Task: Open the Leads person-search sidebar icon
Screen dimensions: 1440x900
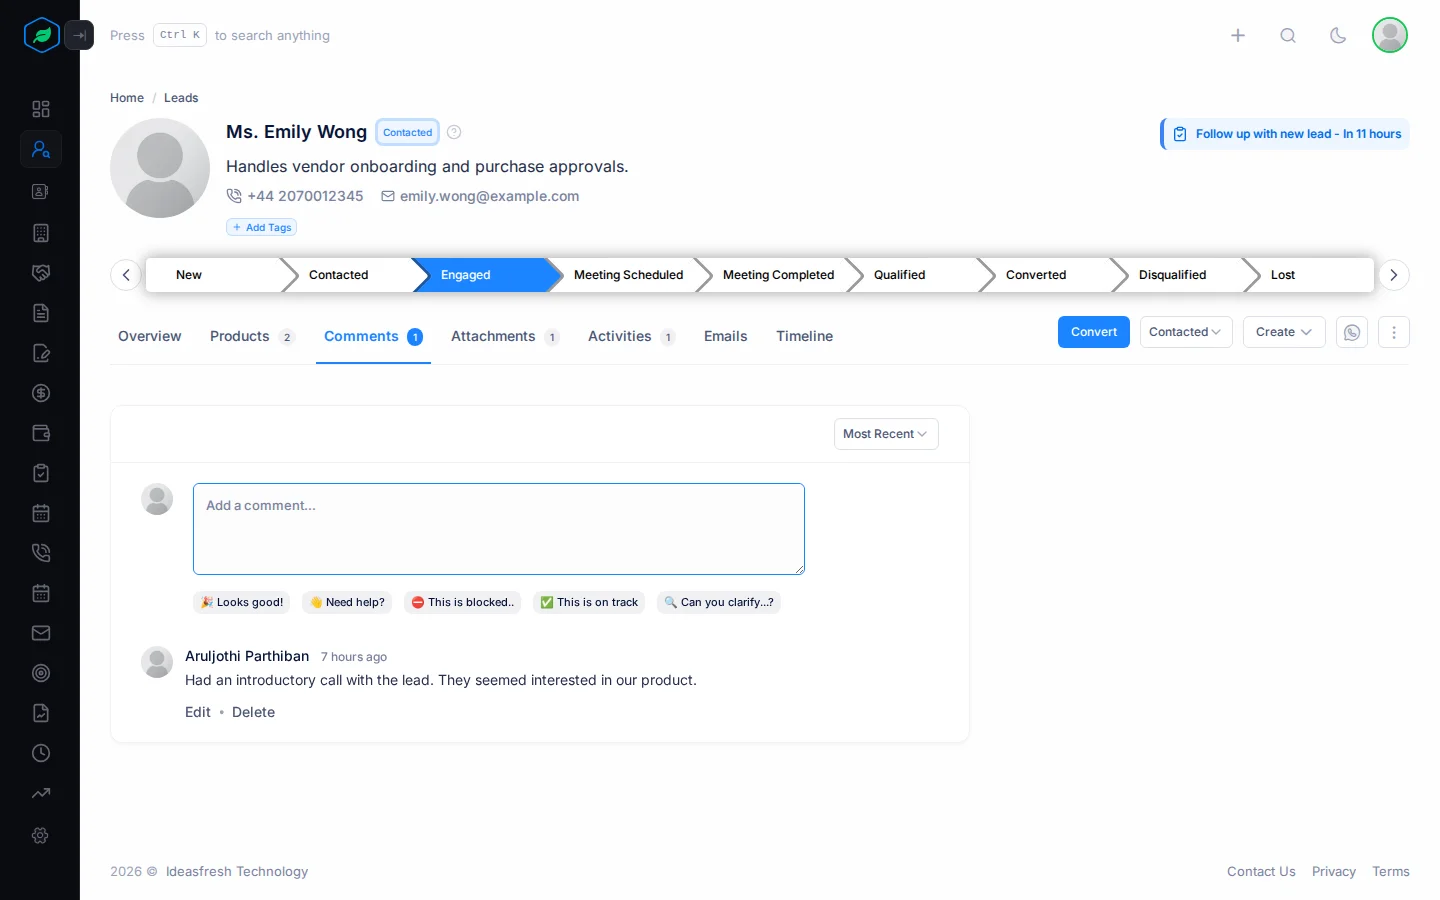Action: [x=41, y=149]
